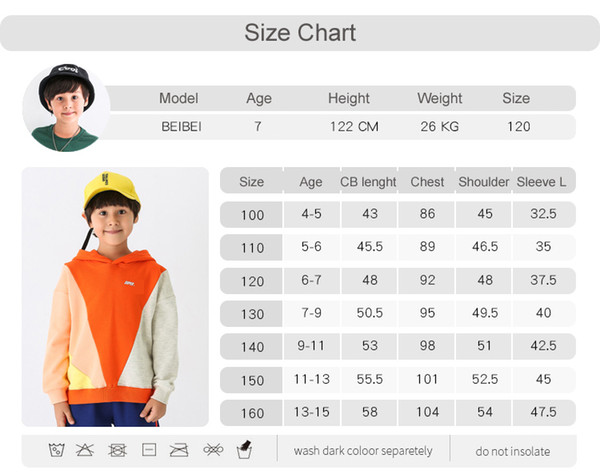This screenshot has height=474, width=600.
Task: Open the round model portrait with black hat
Action: [67, 108]
